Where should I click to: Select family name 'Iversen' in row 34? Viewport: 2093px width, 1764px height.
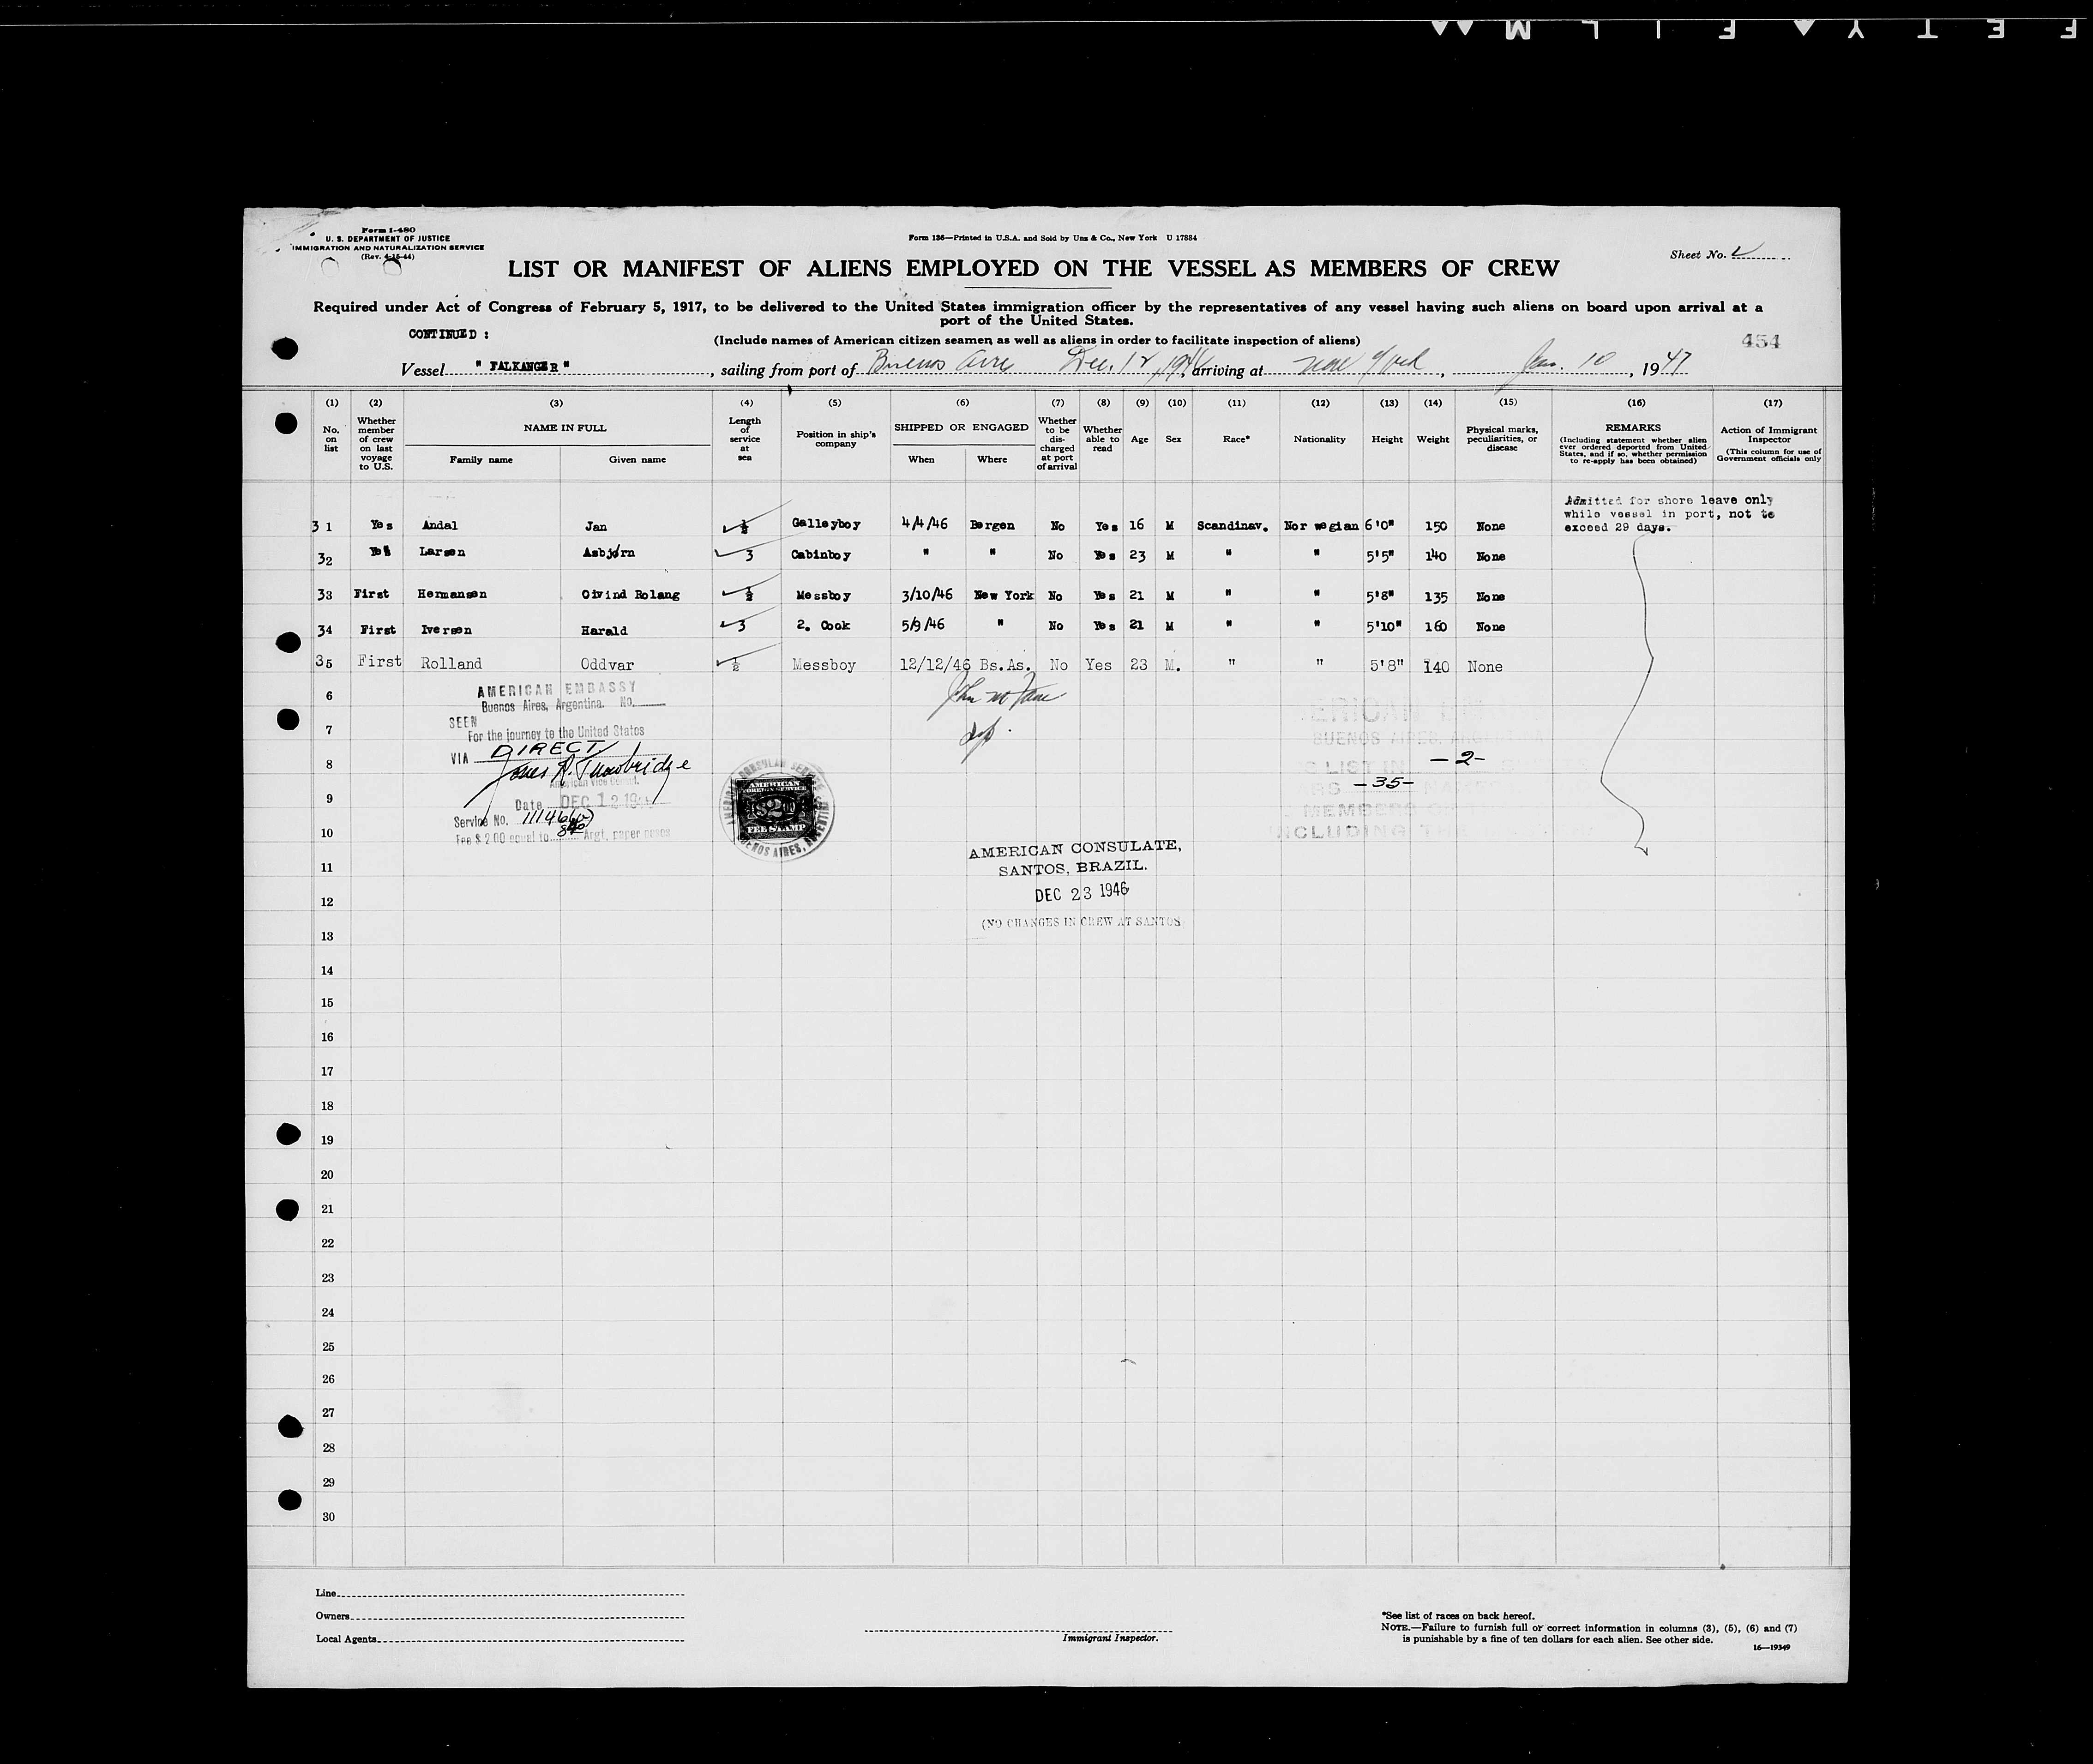click(x=446, y=630)
